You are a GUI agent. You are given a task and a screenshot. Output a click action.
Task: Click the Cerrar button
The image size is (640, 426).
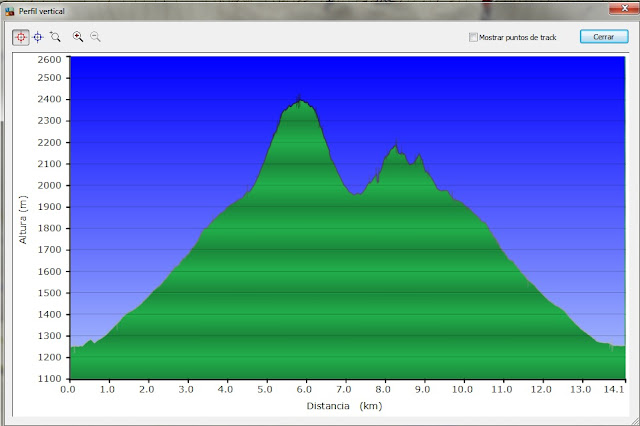604,37
